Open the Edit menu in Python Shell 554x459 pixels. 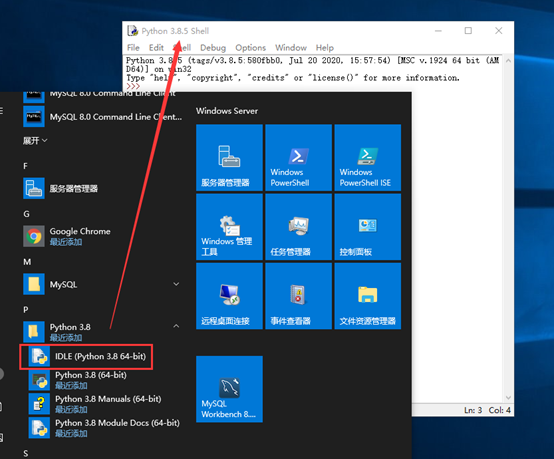156,48
